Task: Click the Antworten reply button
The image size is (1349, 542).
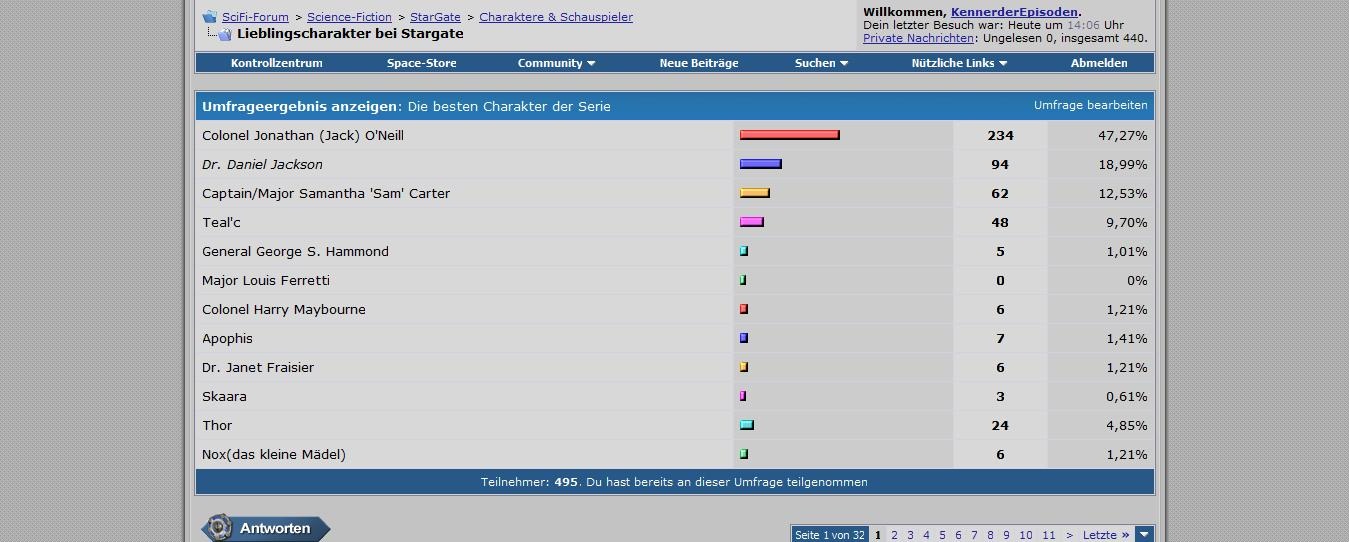Action: (266, 528)
